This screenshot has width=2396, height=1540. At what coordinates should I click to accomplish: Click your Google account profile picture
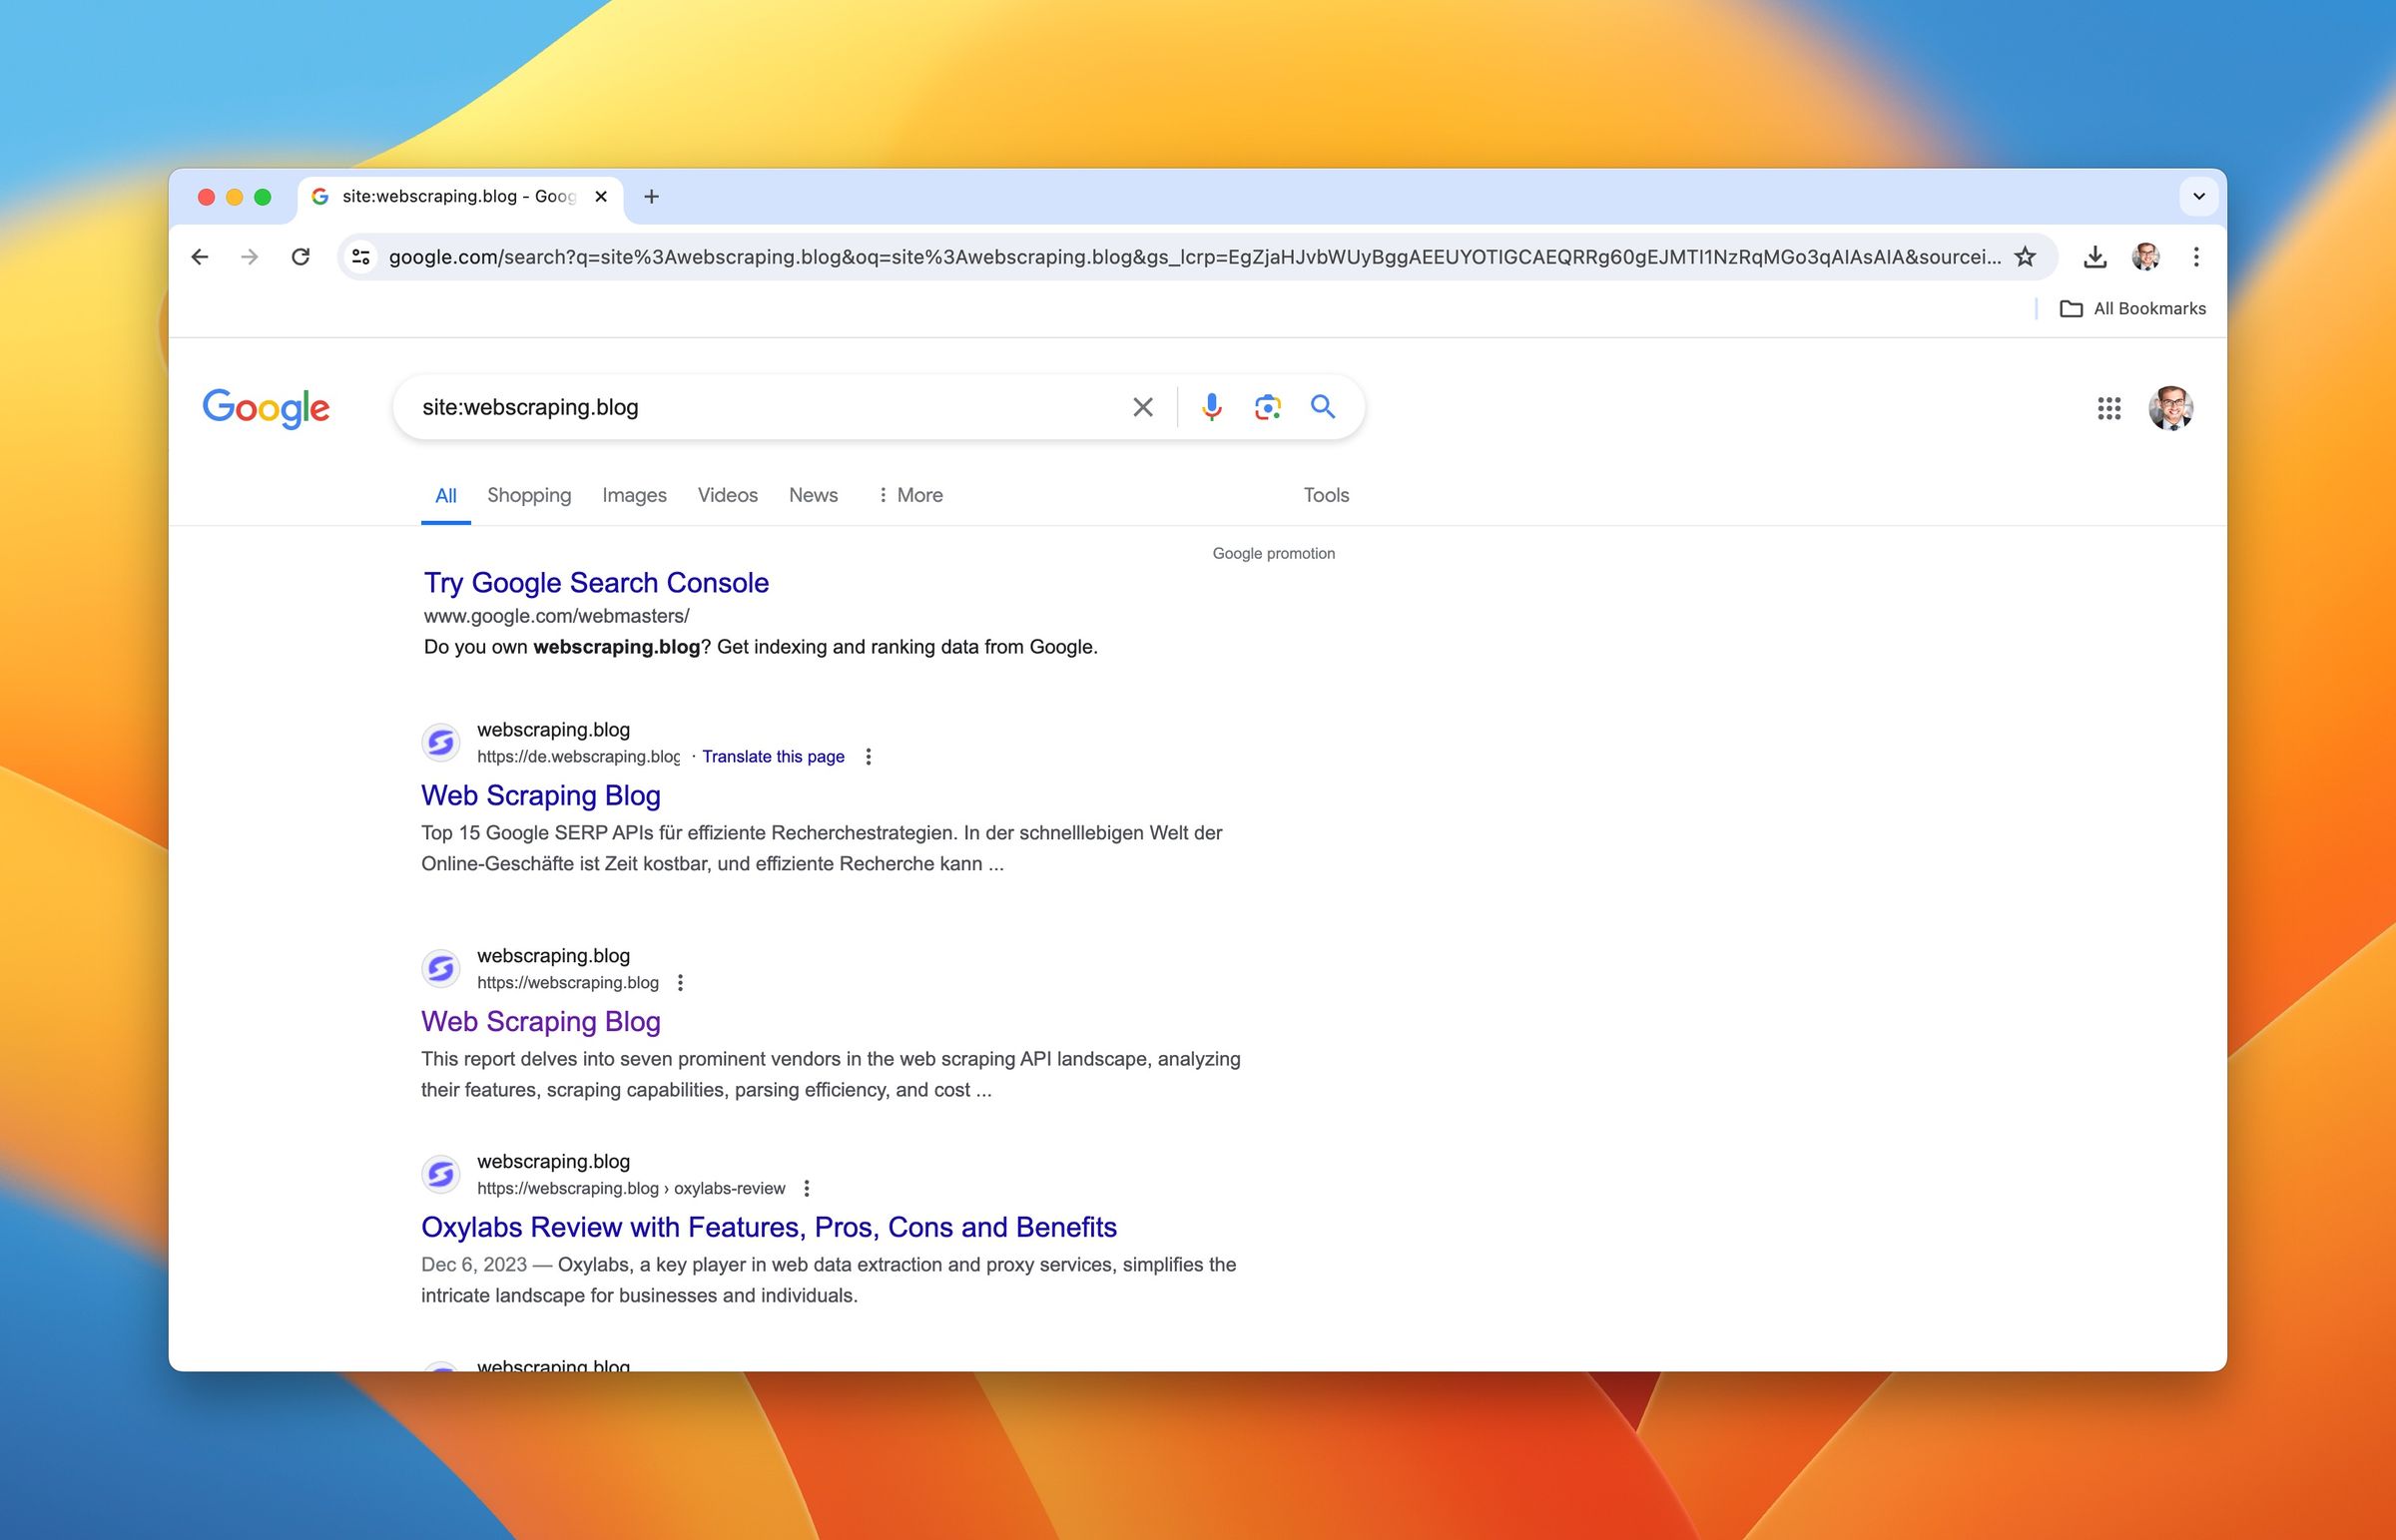(x=2172, y=409)
